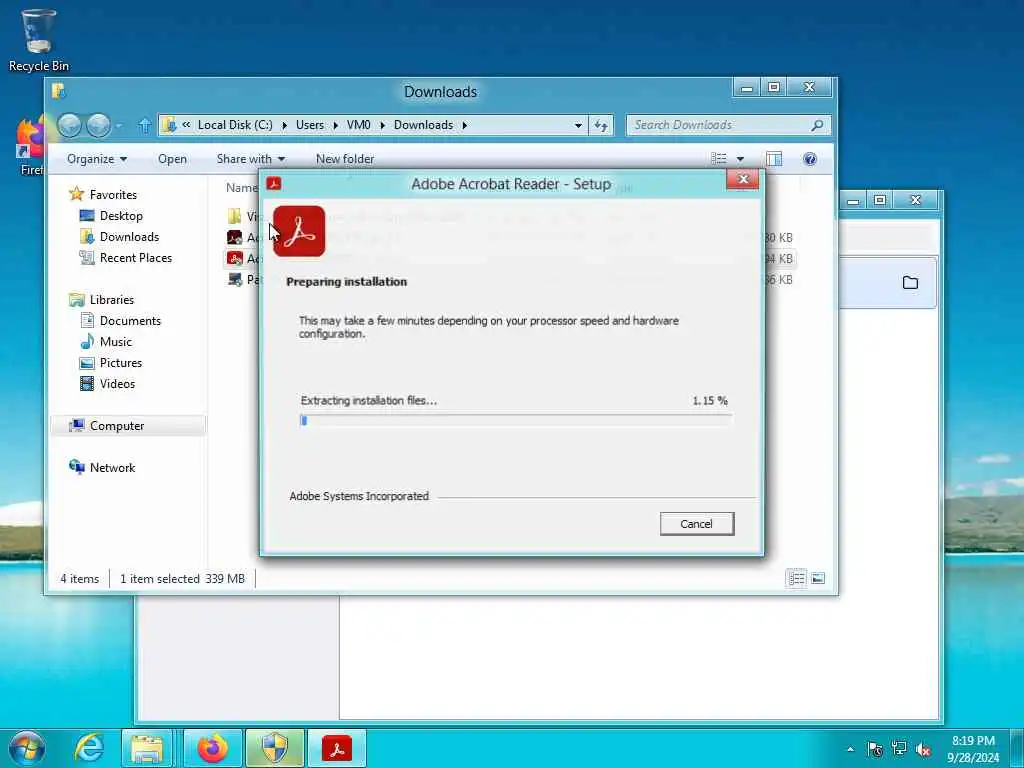The height and width of the screenshot is (768, 1024).
Task: Open Videos library
Action: pos(118,383)
